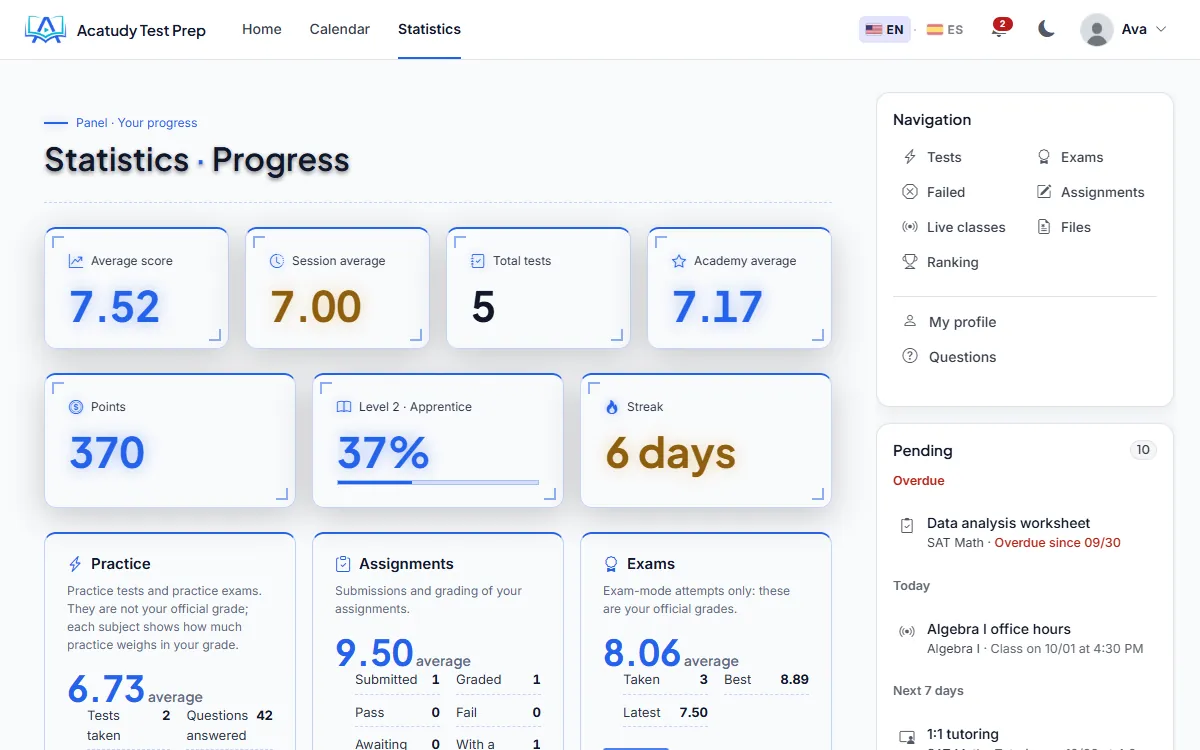Click the 'Overdue since 09/30' text
Image resolution: width=1200 pixels, height=750 pixels.
tap(1058, 543)
